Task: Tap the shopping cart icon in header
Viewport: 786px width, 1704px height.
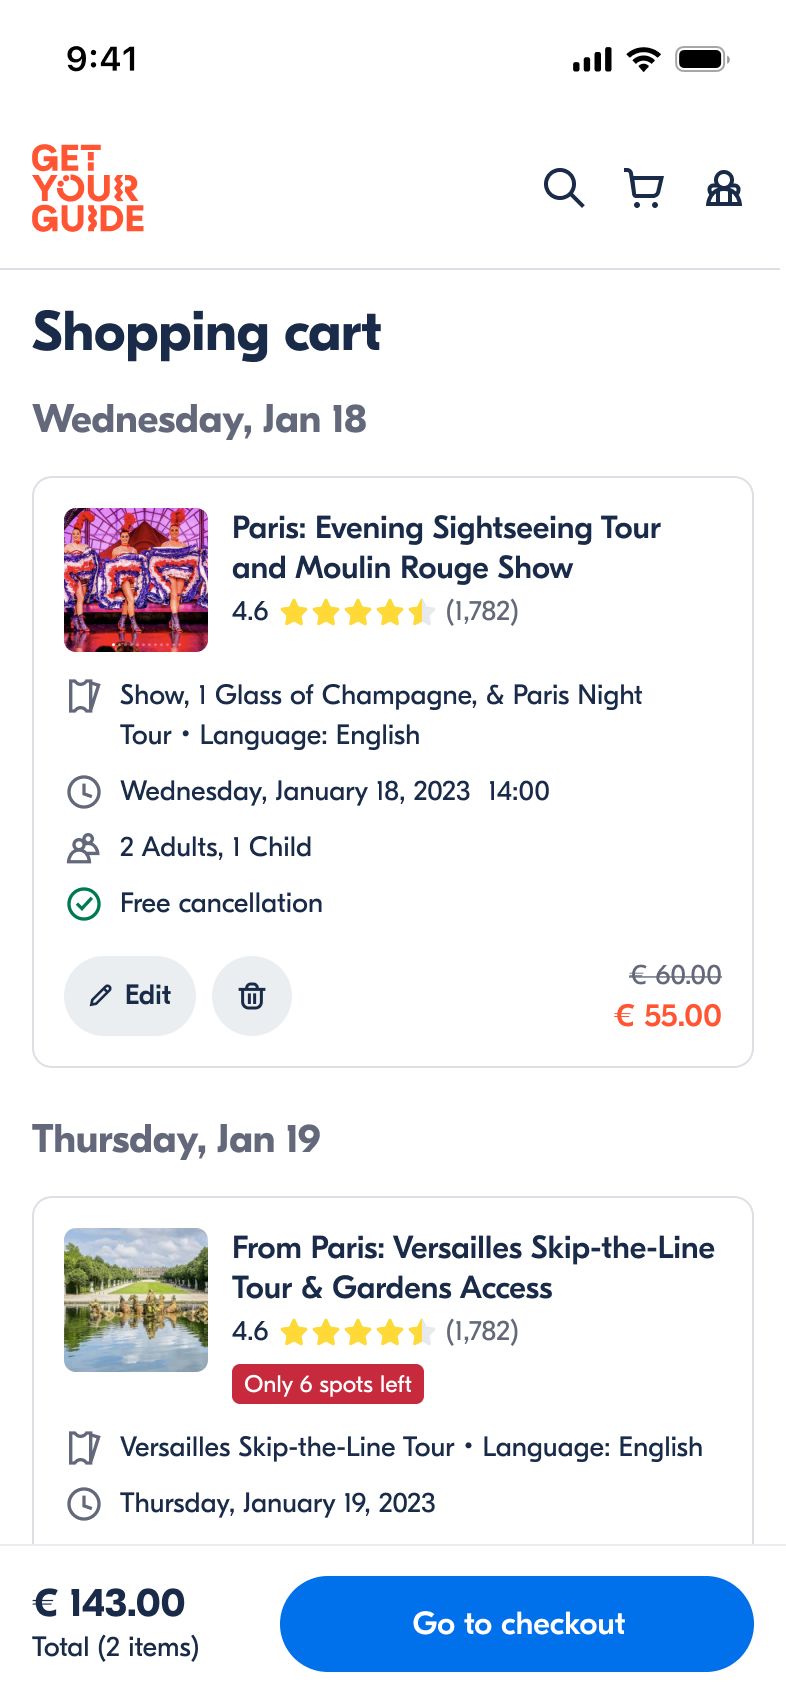Action: (x=644, y=188)
